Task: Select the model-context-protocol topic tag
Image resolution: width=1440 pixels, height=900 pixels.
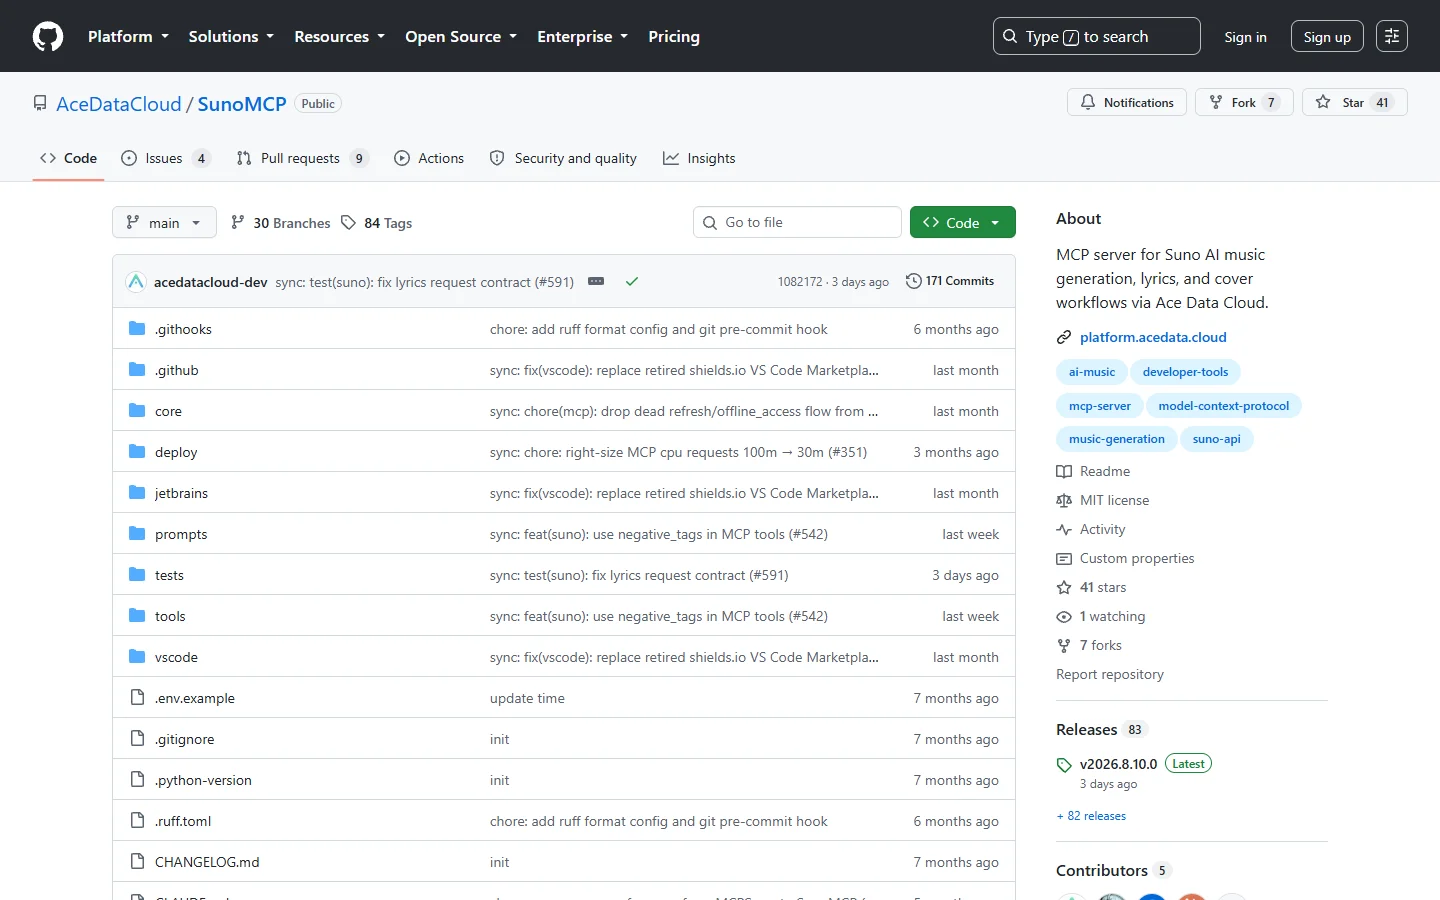Action: 1223,406
